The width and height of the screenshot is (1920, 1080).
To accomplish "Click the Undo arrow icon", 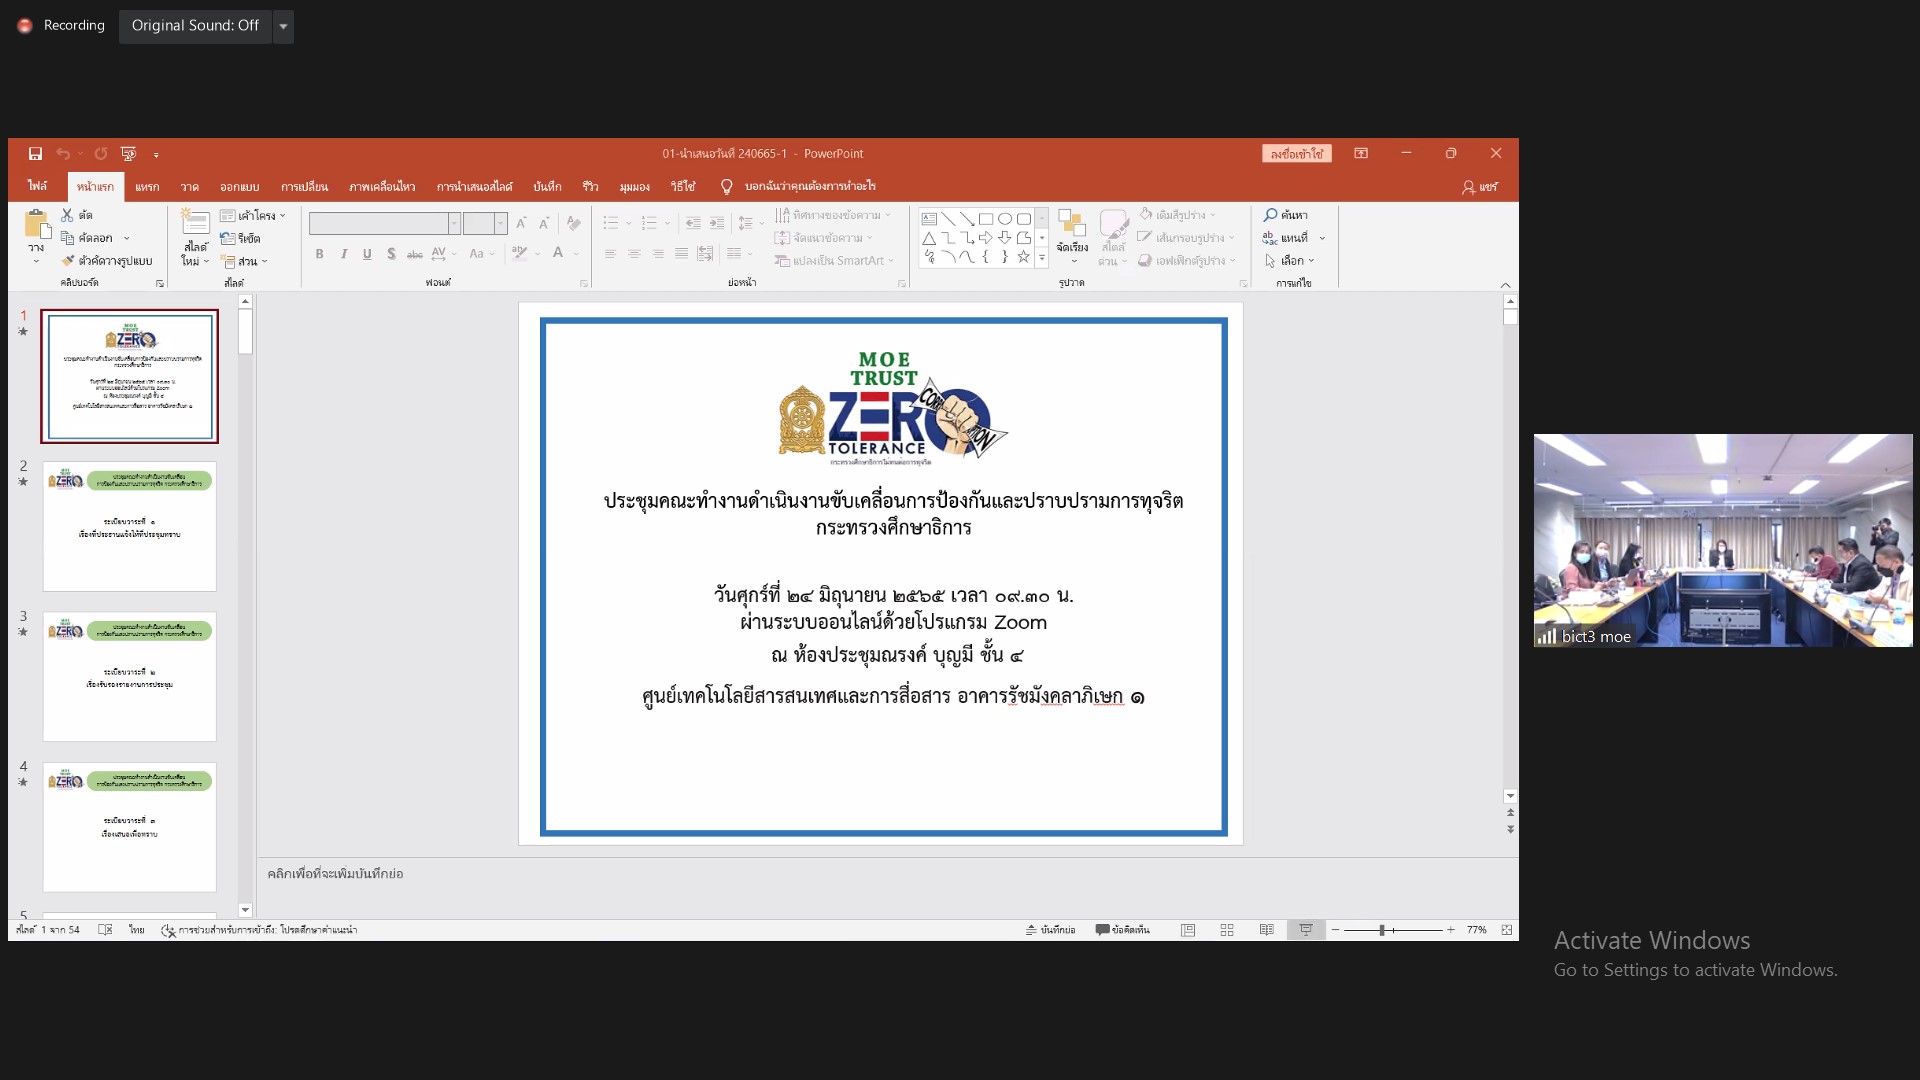I will point(63,154).
